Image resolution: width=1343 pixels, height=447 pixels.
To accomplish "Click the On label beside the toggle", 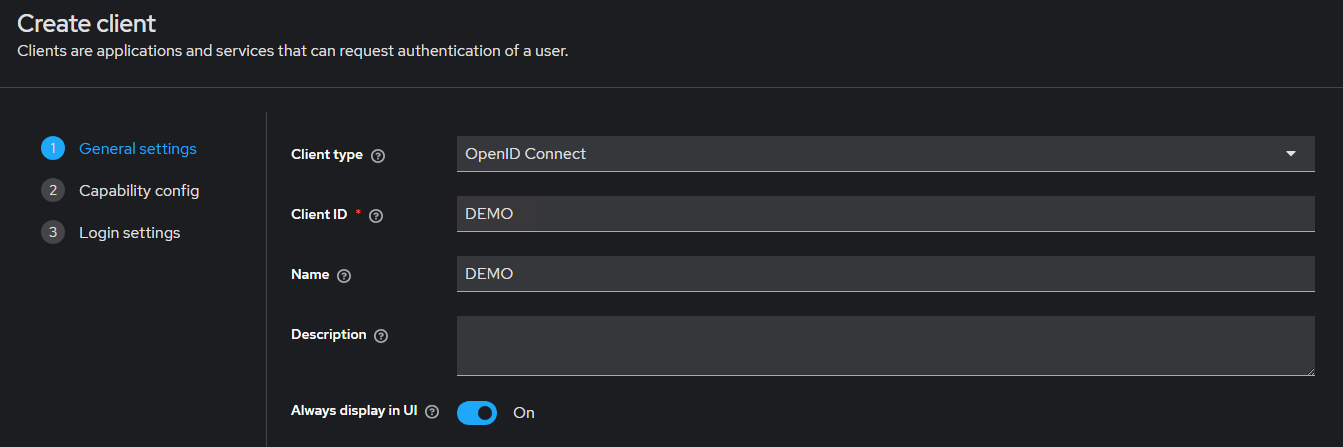I will coord(524,413).
